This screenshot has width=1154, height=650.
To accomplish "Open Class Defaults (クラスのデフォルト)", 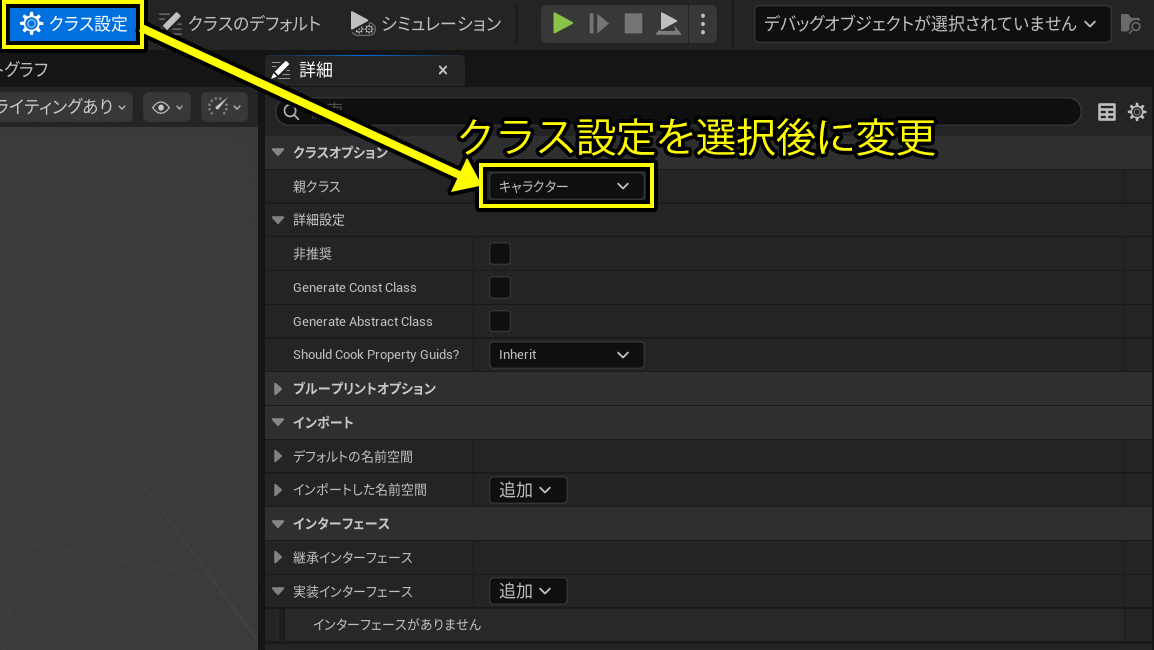I will (x=241, y=24).
